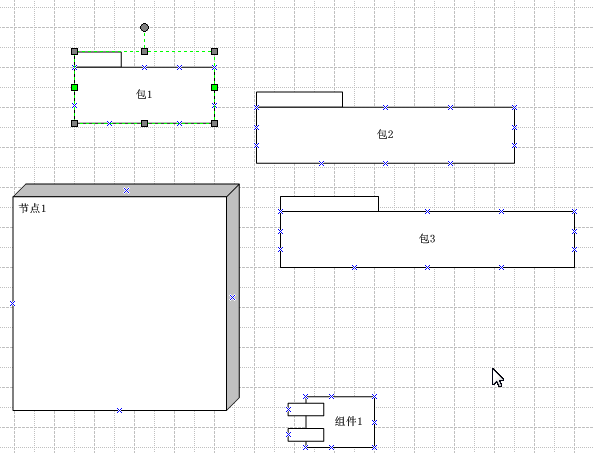Click the bottom-center handle of 包1
Image resolution: width=593 pixels, height=453 pixels.
pyautogui.click(x=144, y=124)
